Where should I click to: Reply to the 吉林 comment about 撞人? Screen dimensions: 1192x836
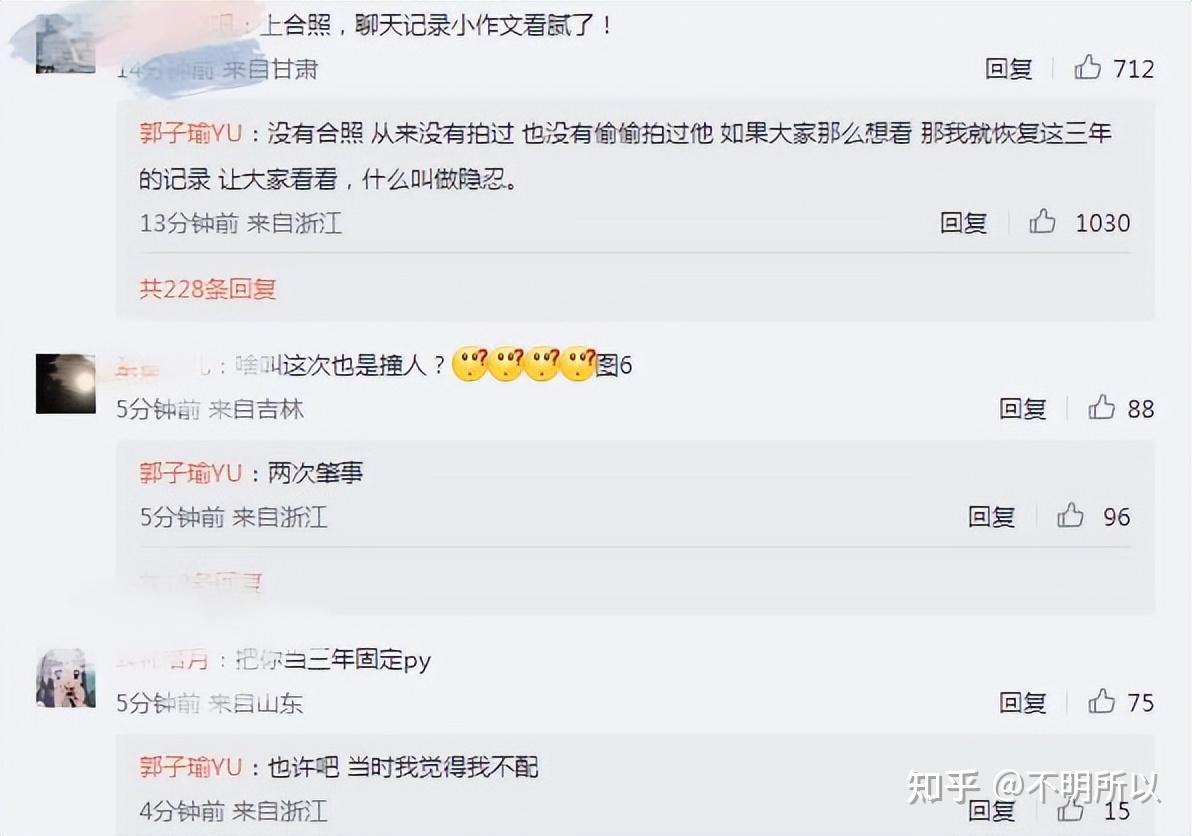pyautogui.click(x=1022, y=409)
